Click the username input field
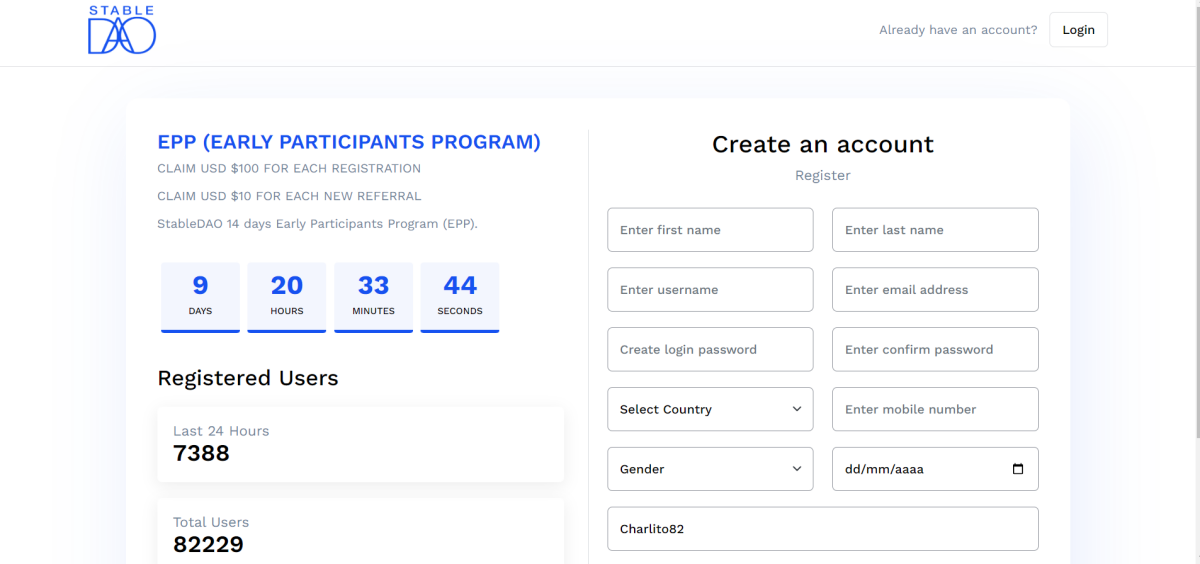1200x564 pixels. tap(710, 290)
